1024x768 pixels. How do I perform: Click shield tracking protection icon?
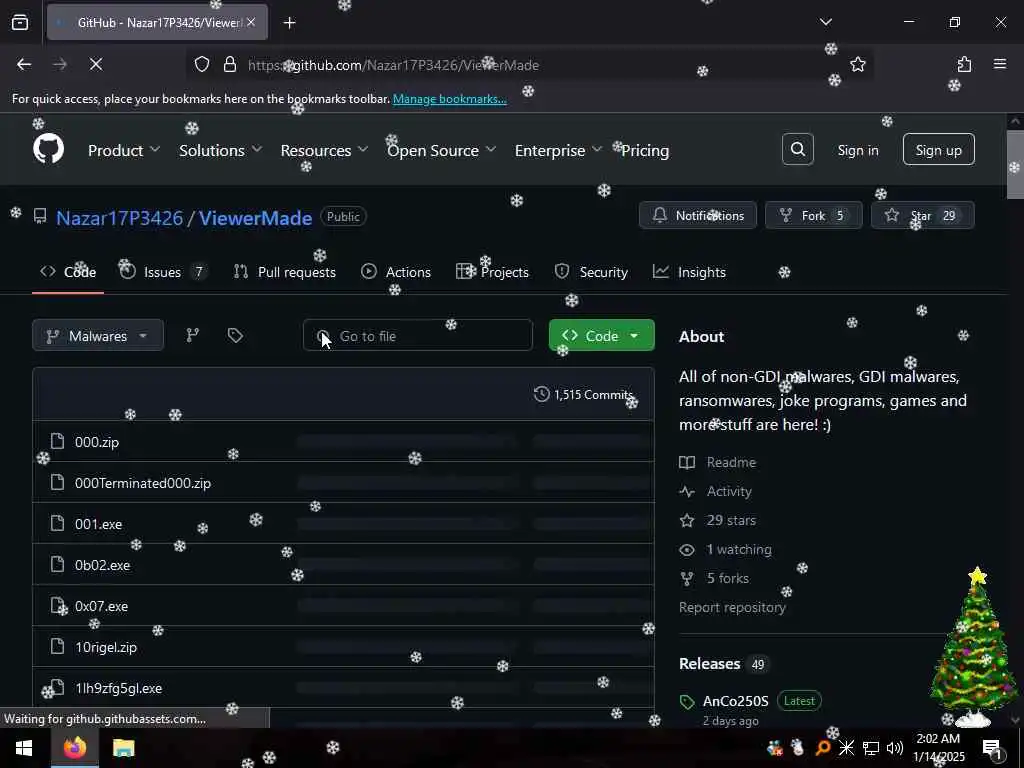[x=202, y=64]
